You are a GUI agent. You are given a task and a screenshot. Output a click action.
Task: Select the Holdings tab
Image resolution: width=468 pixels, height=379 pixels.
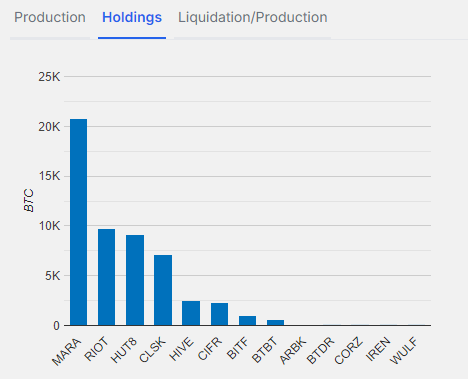point(132,17)
